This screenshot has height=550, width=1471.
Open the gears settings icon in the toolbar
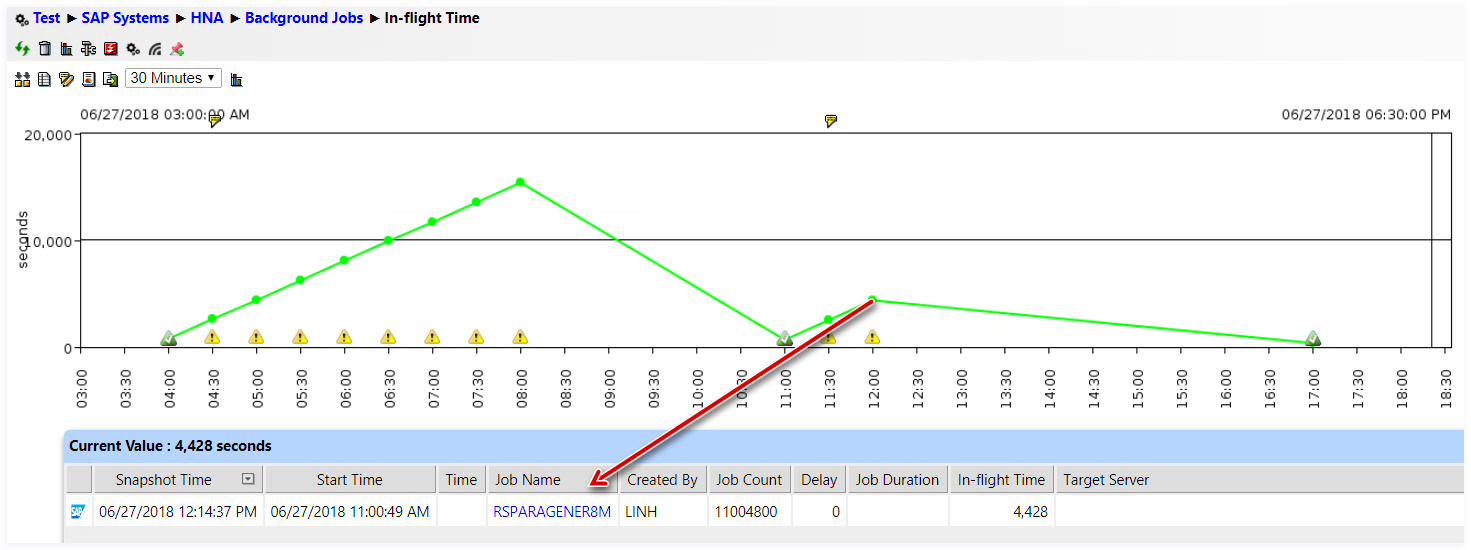pyautogui.click(x=133, y=48)
